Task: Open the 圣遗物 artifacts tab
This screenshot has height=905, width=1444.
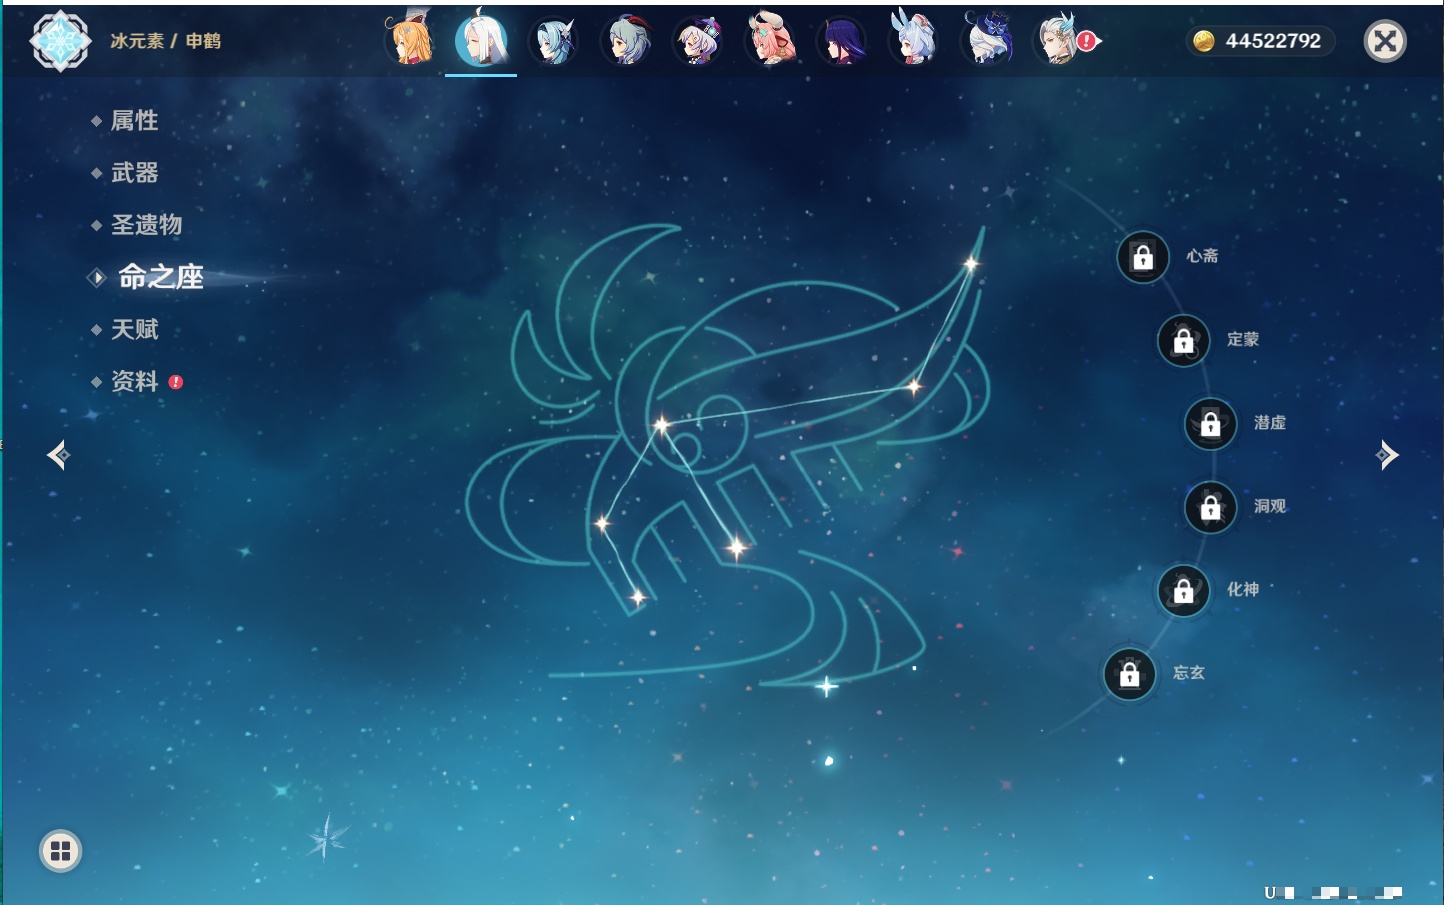Action: pyautogui.click(x=146, y=225)
